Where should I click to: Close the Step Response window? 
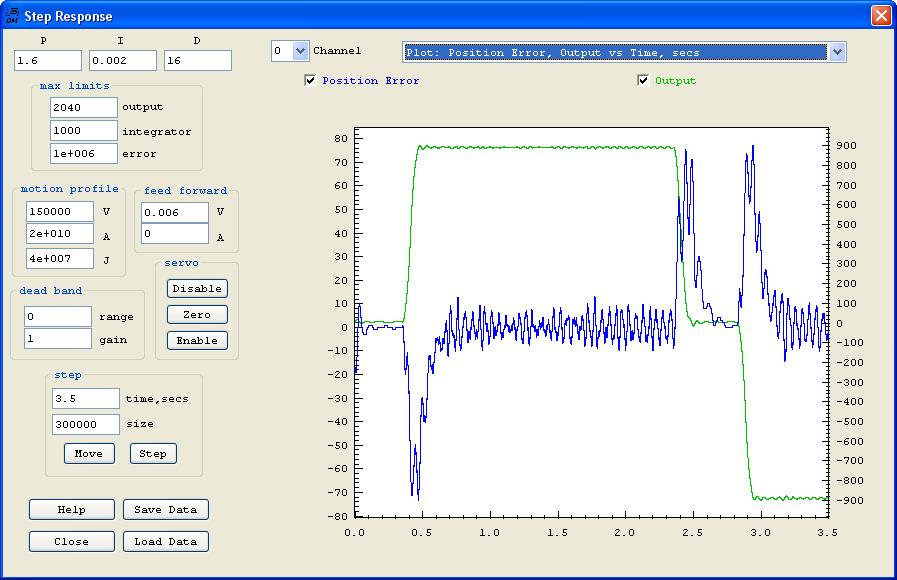(x=880, y=16)
